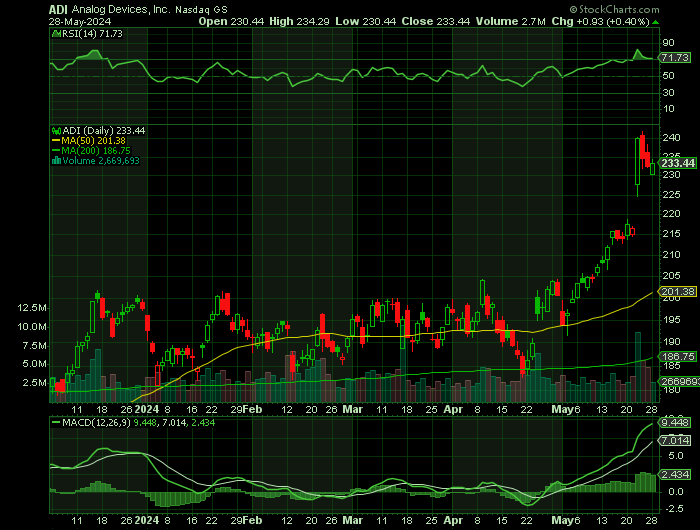Click the MA(200) 186.75 legend text
The height and width of the screenshot is (530, 700).
coord(96,151)
